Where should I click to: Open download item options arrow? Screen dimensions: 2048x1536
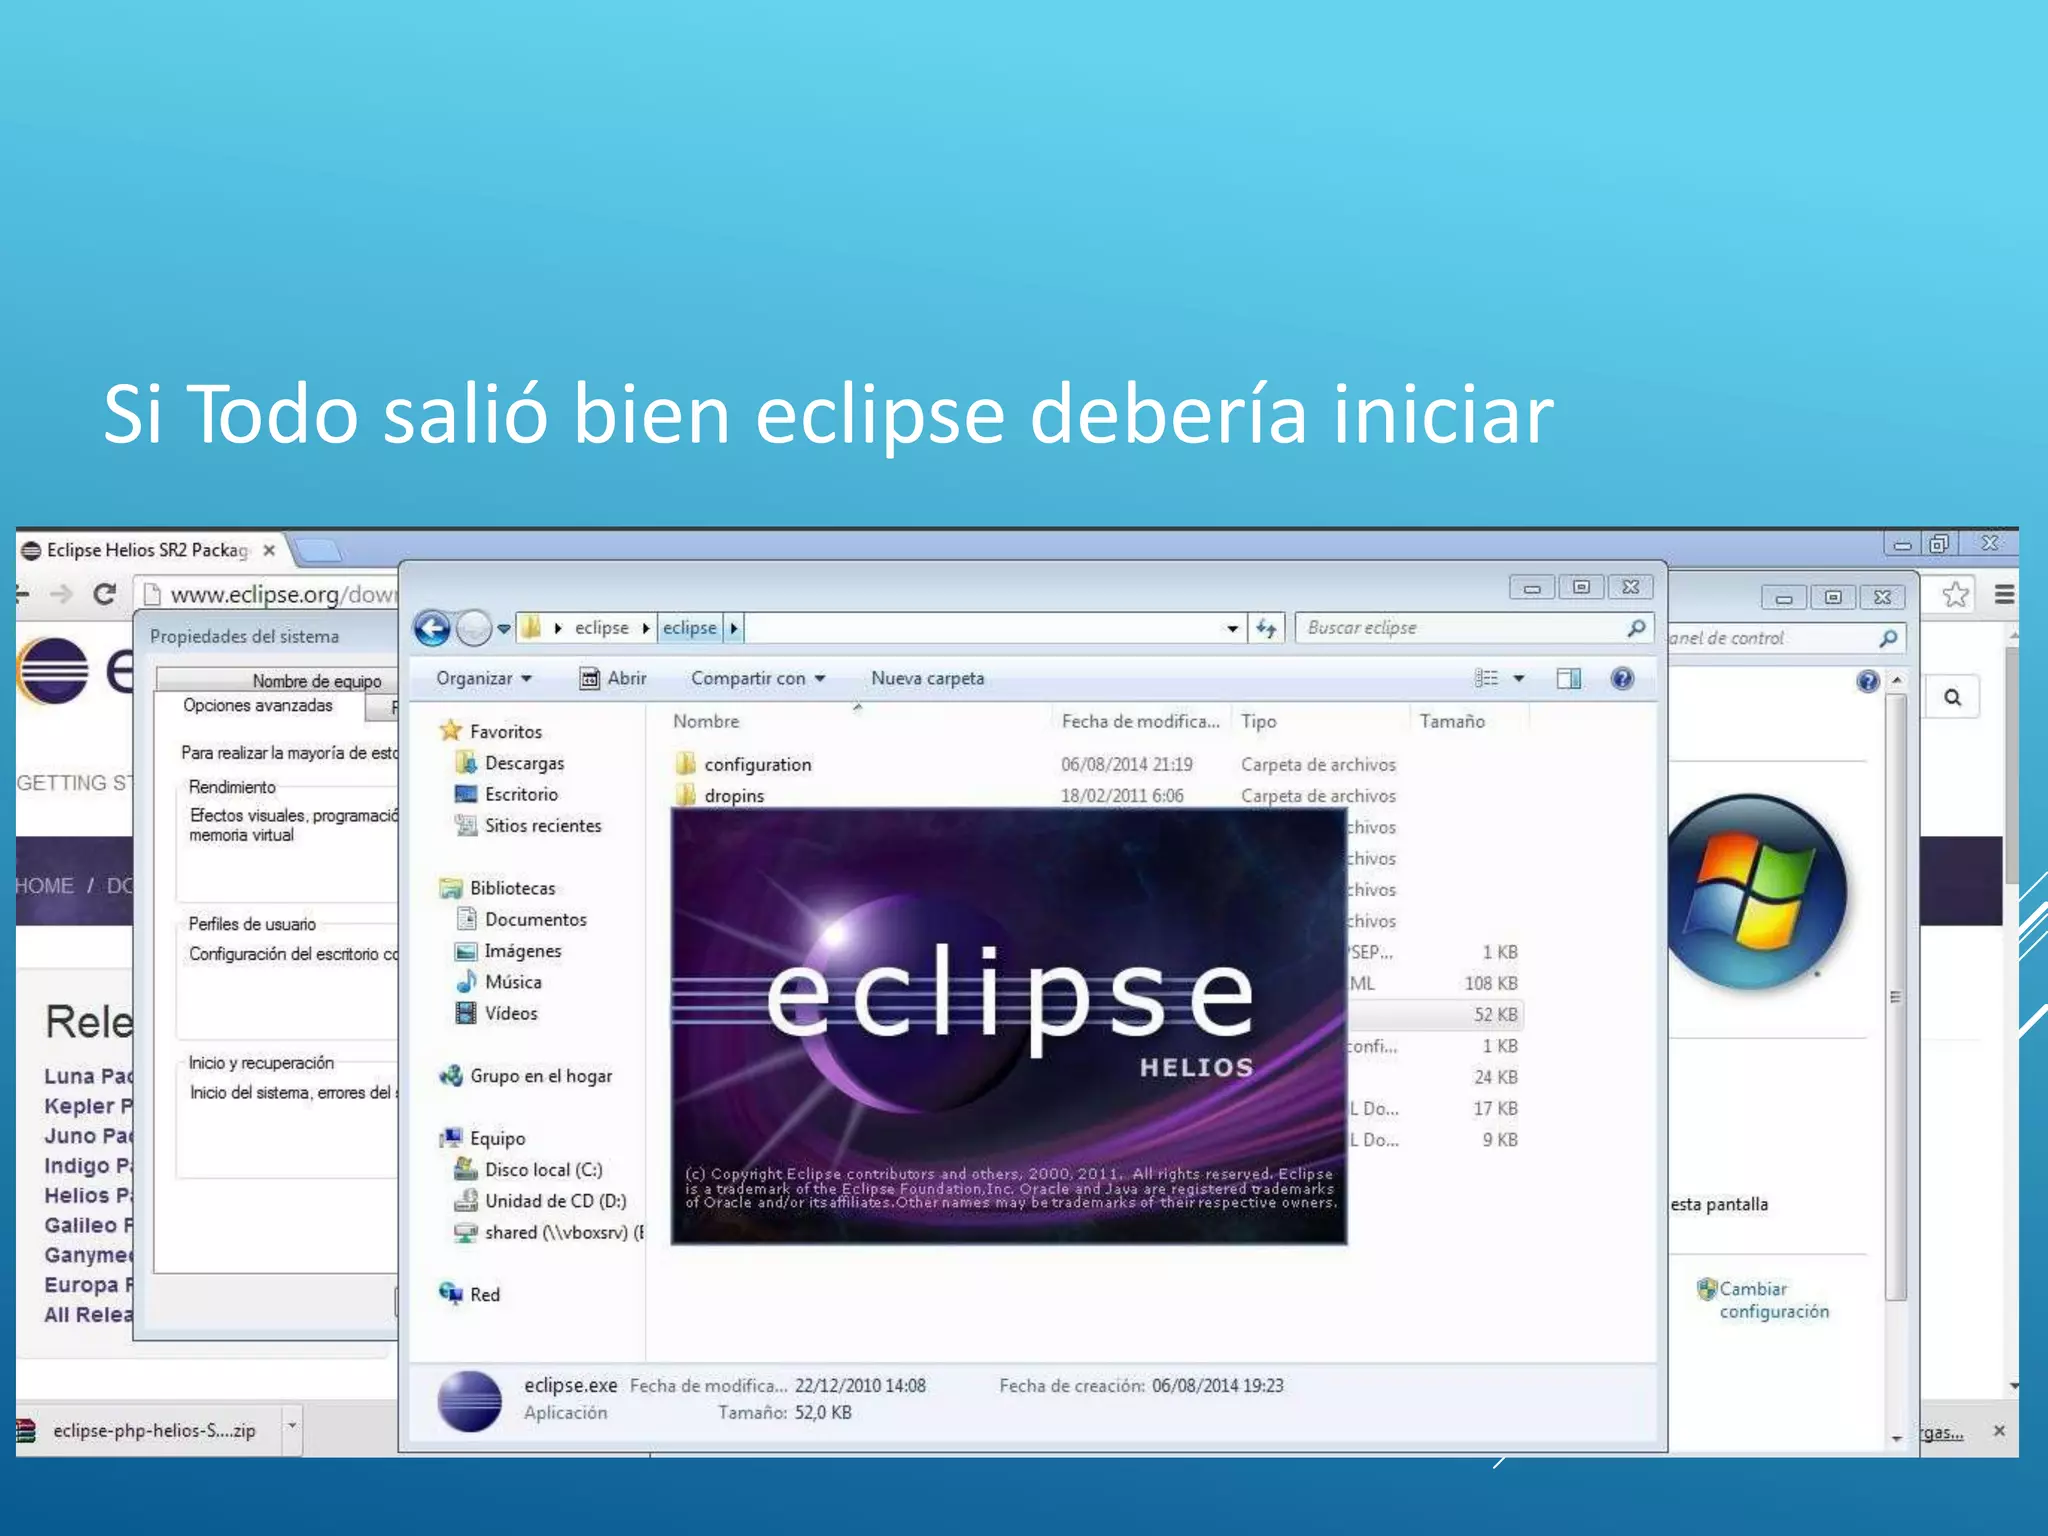[x=292, y=1425]
